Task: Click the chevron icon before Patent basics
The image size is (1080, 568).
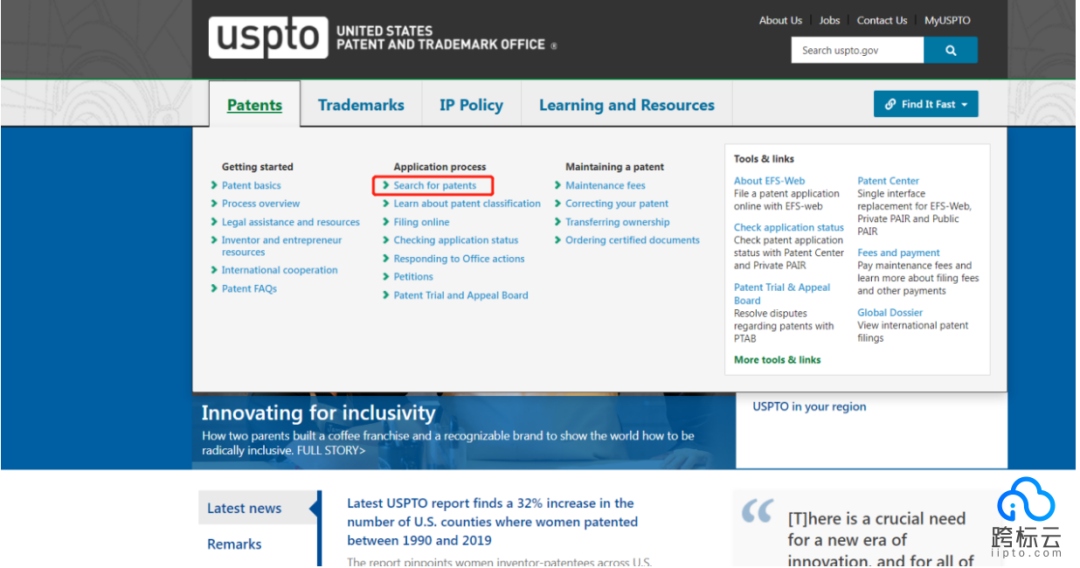Action: (214, 185)
